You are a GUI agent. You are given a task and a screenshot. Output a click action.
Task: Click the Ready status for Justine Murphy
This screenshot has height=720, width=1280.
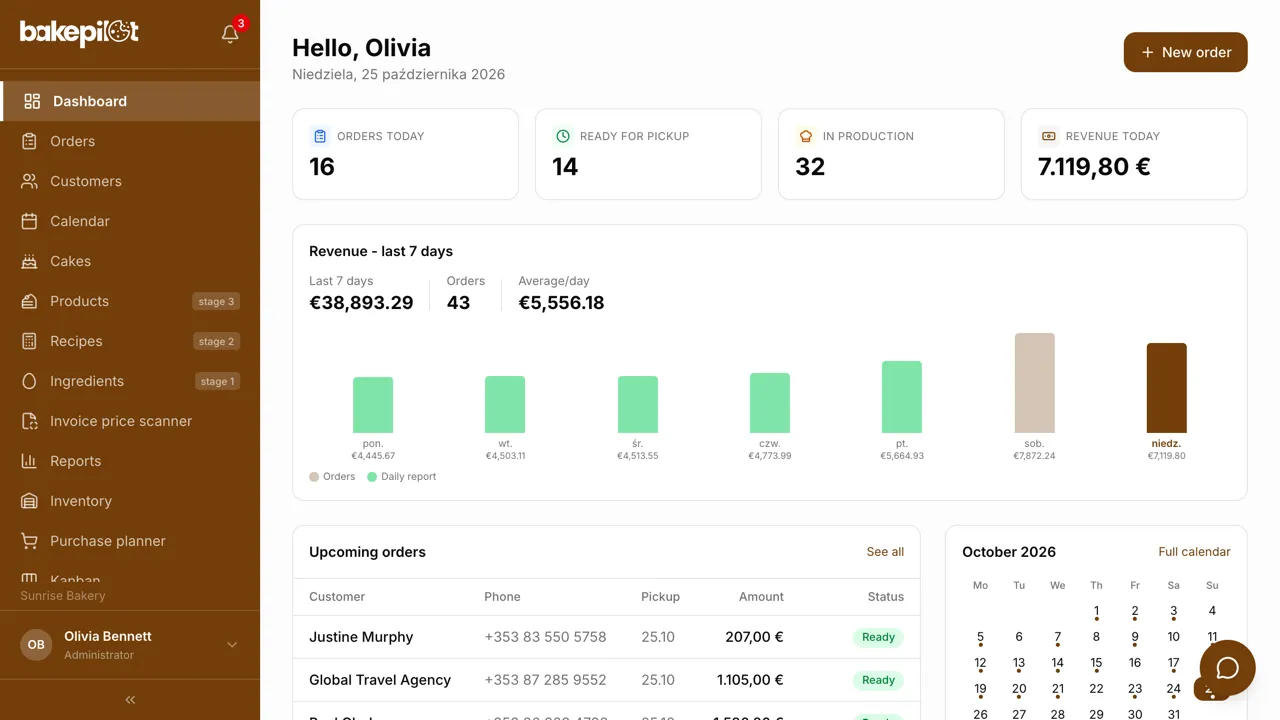878,637
